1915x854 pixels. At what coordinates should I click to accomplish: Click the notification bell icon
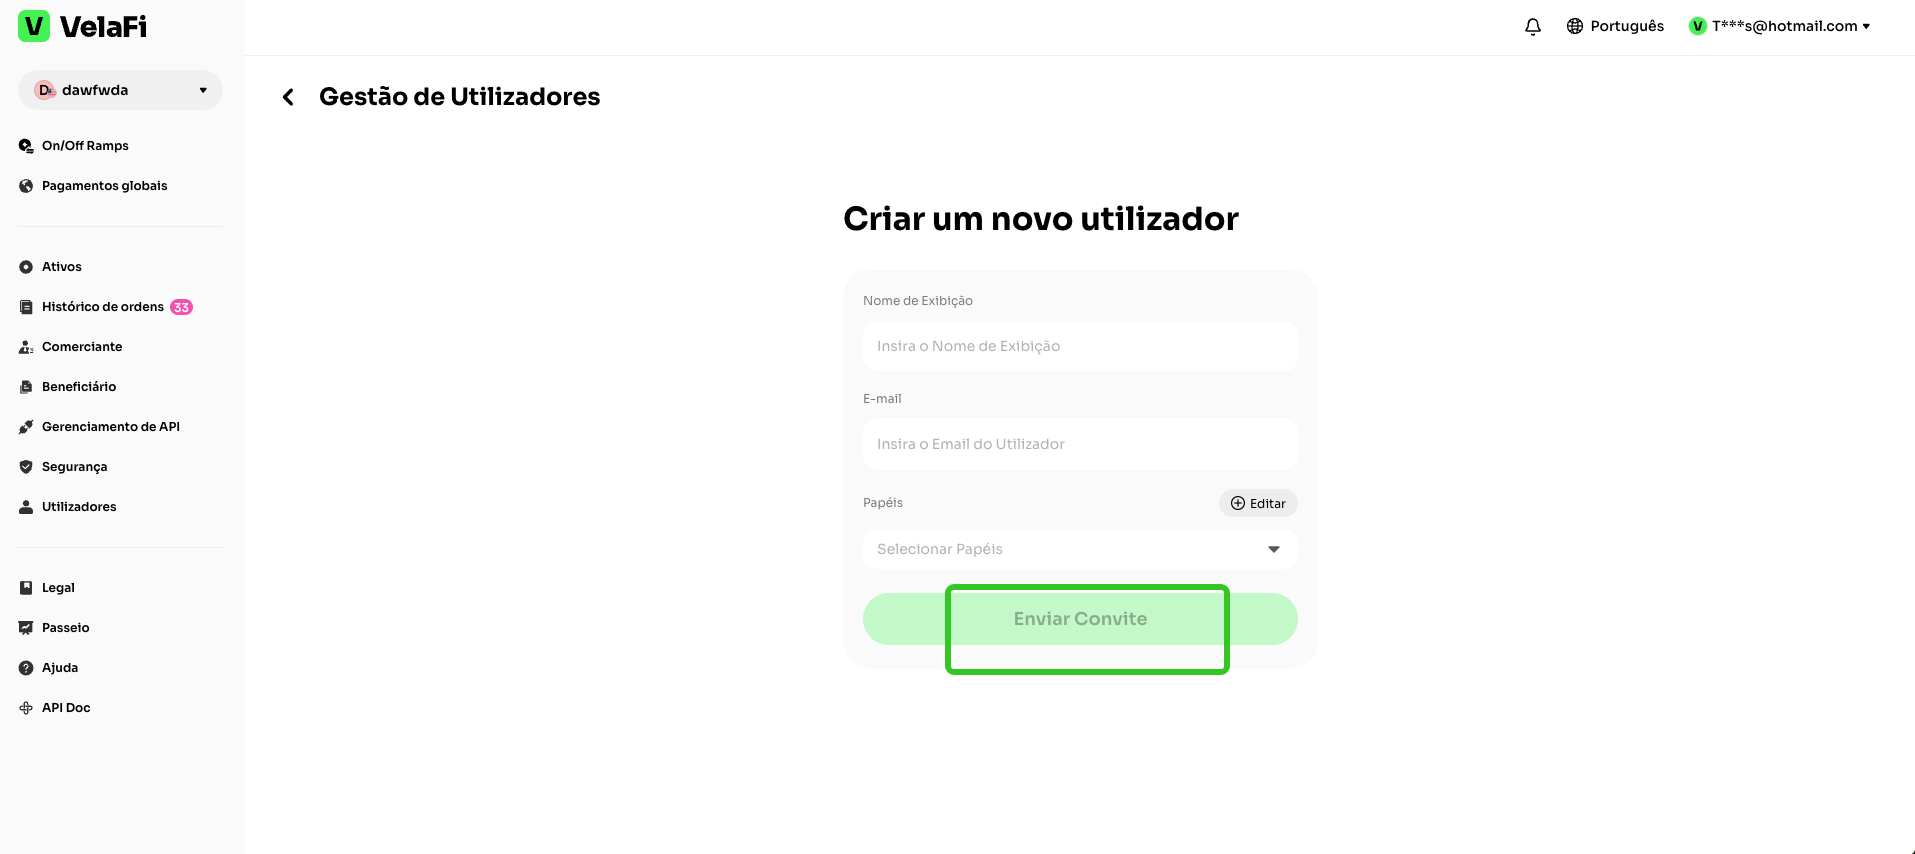tap(1532, 27)
